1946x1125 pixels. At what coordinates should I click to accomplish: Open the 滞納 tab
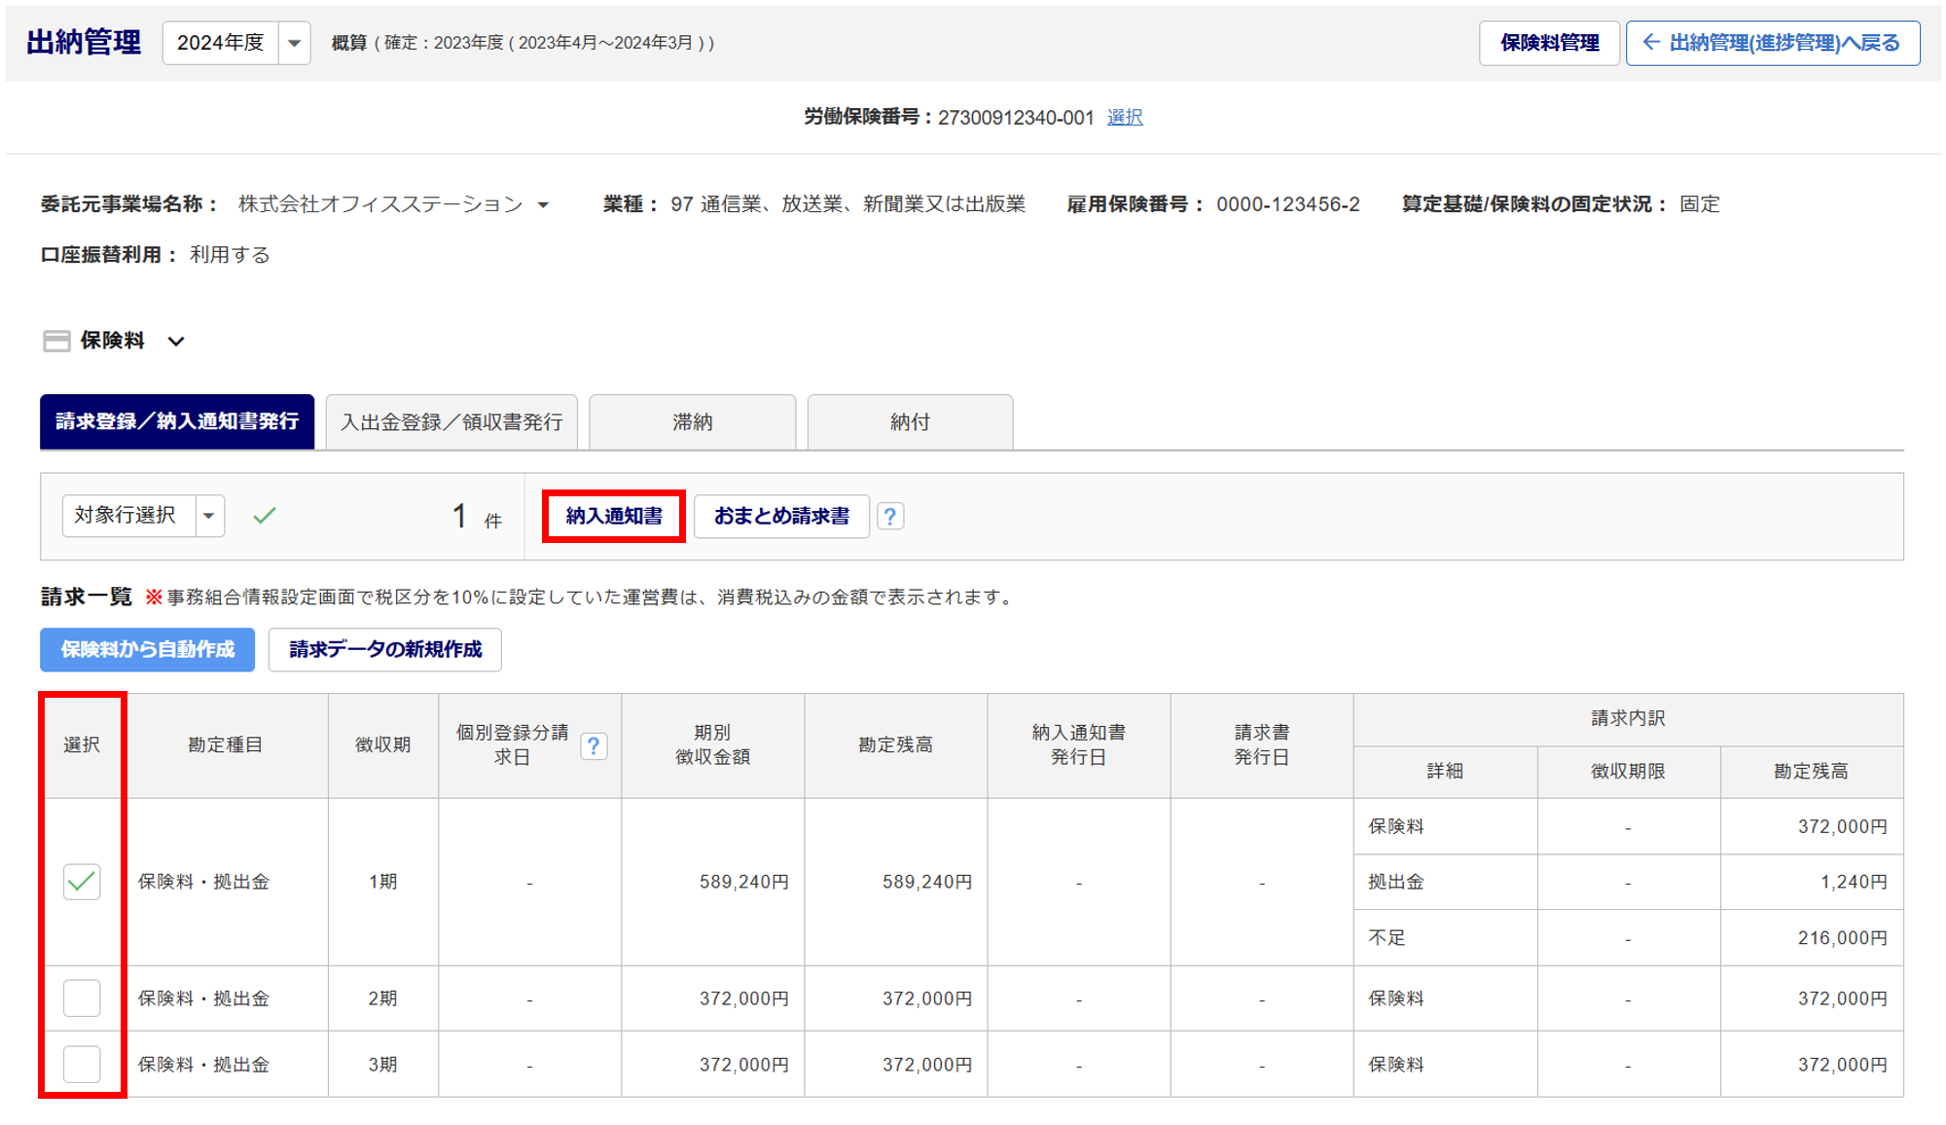point(692,422)
